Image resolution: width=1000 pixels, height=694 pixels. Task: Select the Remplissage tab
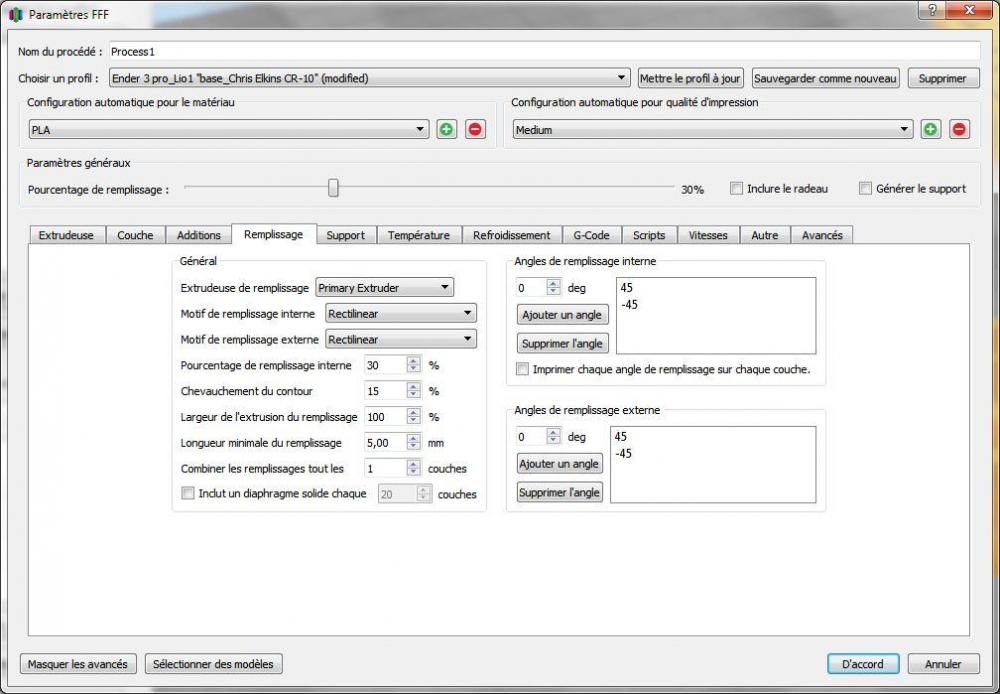point(274,234)
